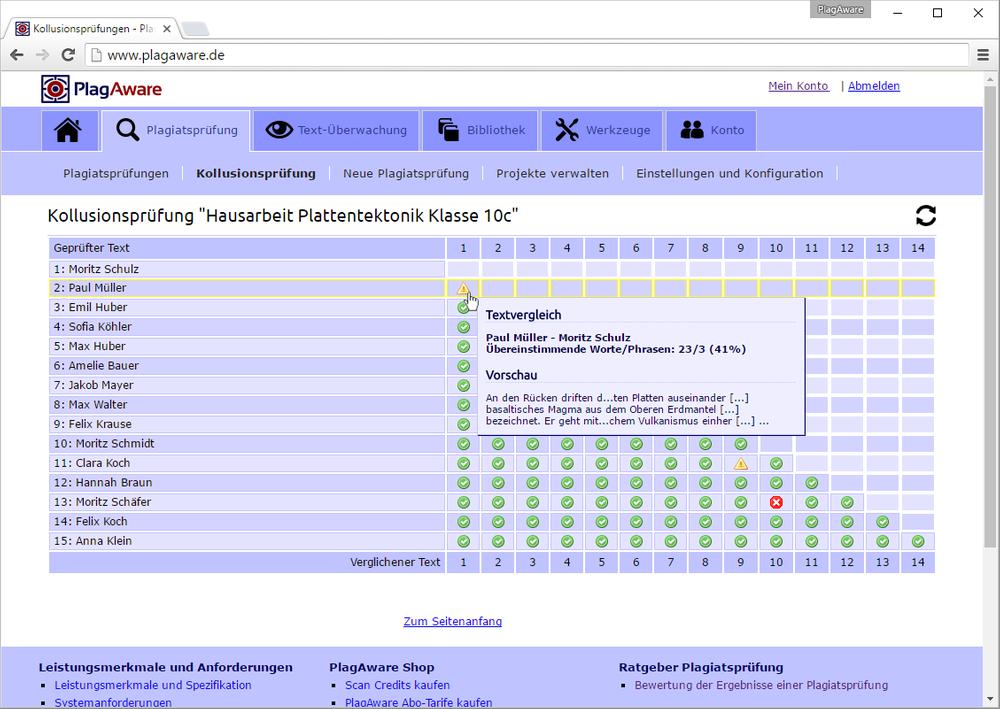Viewport: 1000px width, 709px height.
Task: Select row 8: Max Walter
Action: [247, 405]
